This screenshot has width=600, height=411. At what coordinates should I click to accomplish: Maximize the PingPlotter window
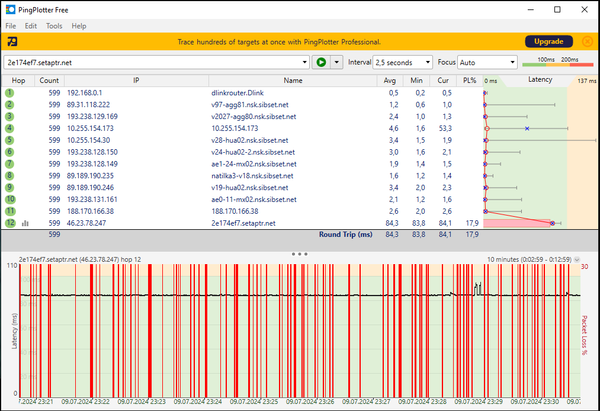[x=558, y=10]
